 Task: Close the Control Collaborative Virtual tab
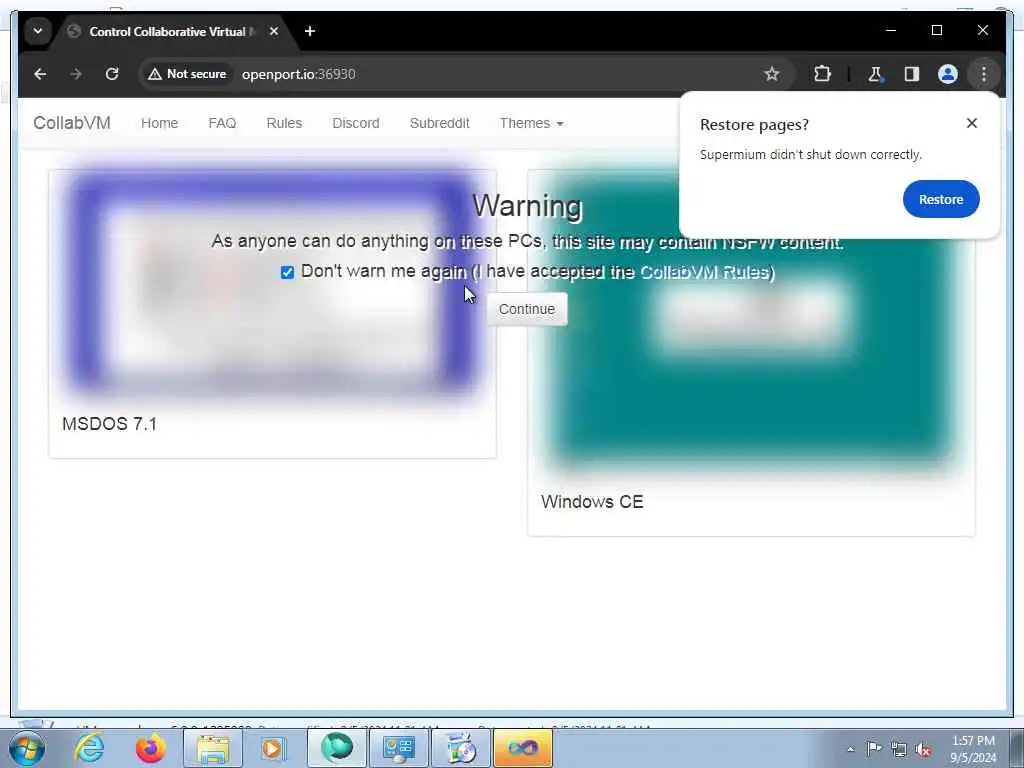point(274,31)
